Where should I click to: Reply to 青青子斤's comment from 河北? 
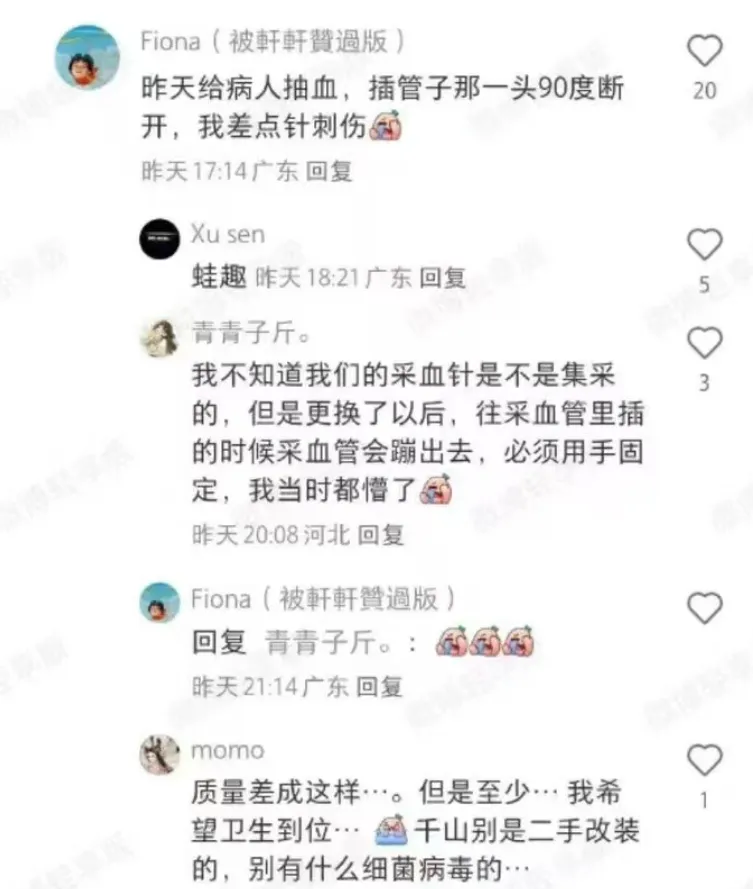click(380, 535)
